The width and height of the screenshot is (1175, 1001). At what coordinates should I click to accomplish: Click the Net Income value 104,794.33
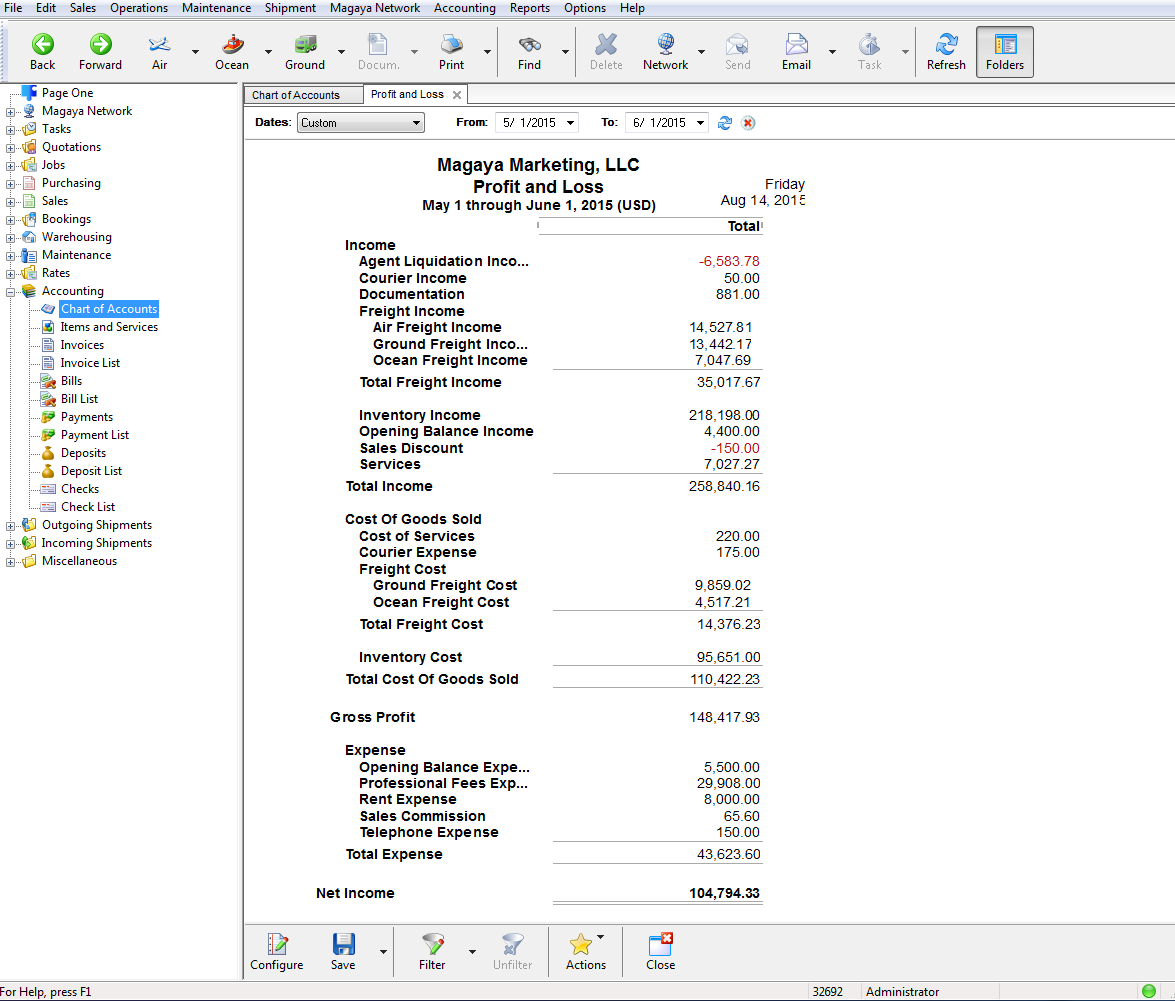pos(724,893)
